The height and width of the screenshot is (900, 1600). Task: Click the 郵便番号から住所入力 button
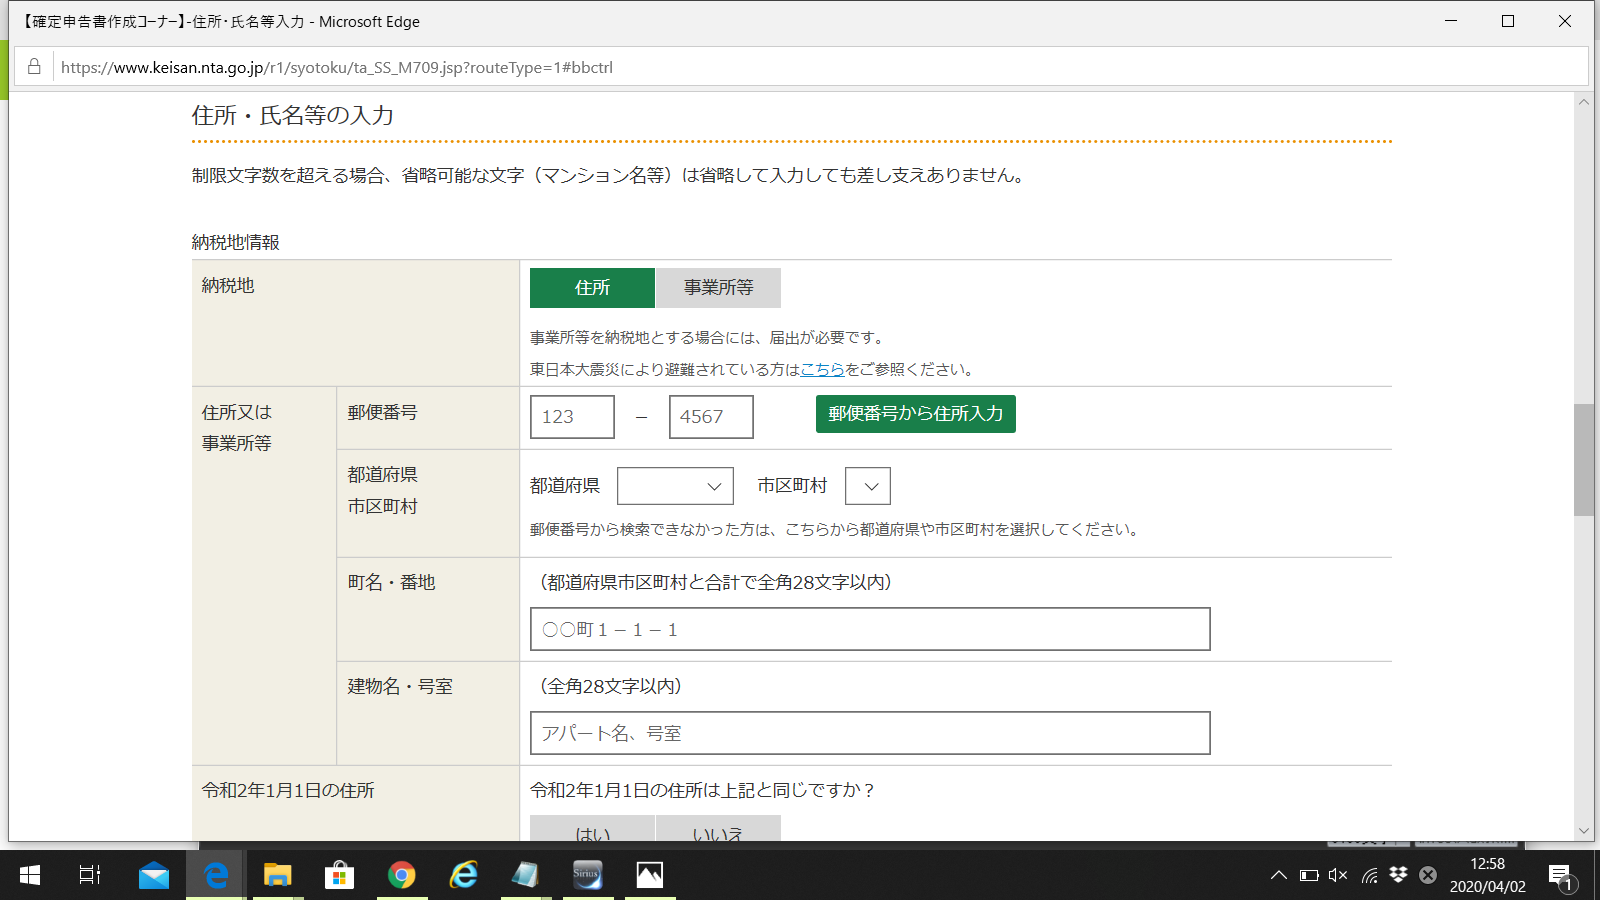[915, 413]
